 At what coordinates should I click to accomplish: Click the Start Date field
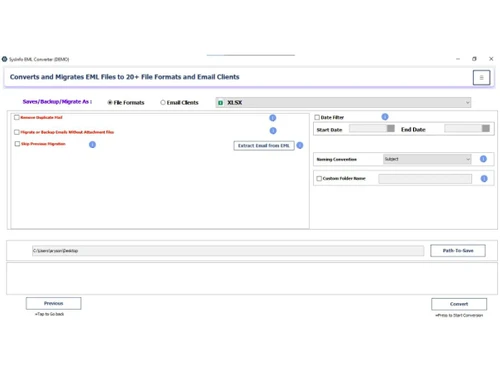pos(368,128)
